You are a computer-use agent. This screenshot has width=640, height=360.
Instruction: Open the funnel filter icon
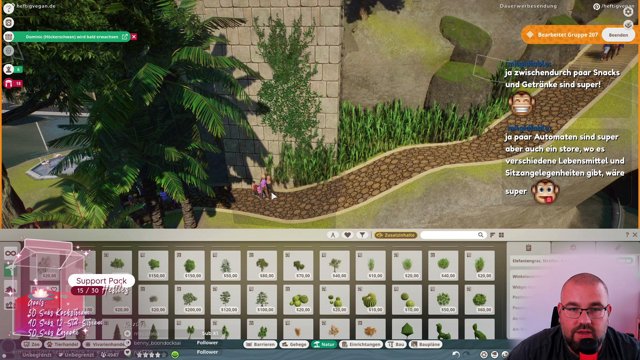(362, 235)
